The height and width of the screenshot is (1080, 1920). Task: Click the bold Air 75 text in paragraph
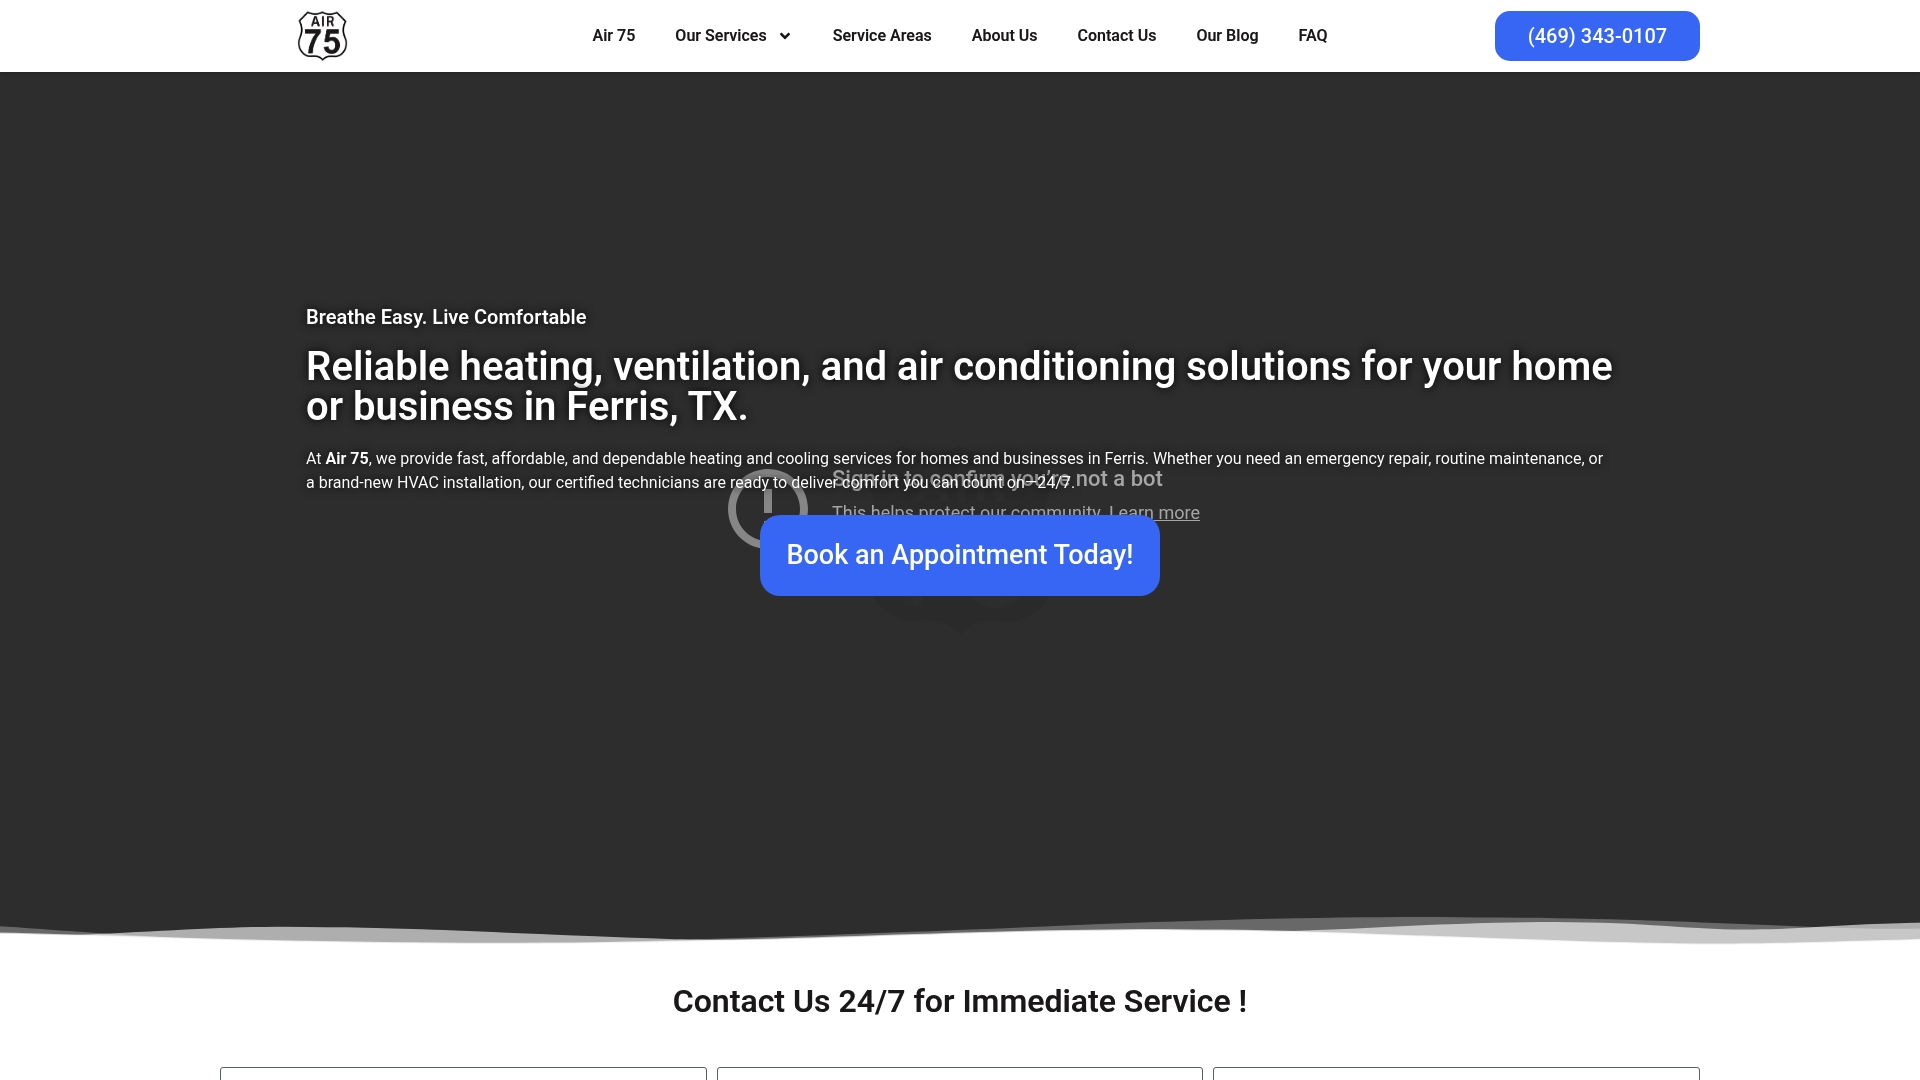(x=347, y=459)
